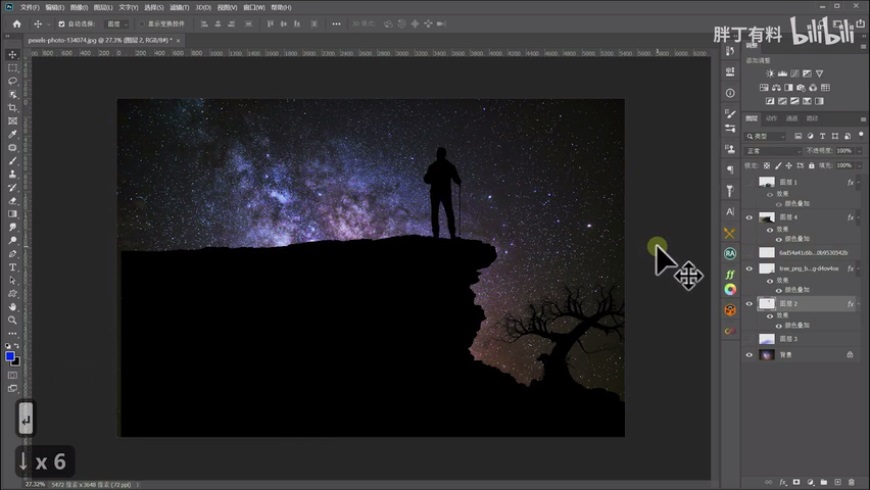Hide 图层 2 layer
The height and width of the screenshot is (490, 870).
[x=749, y=304]
